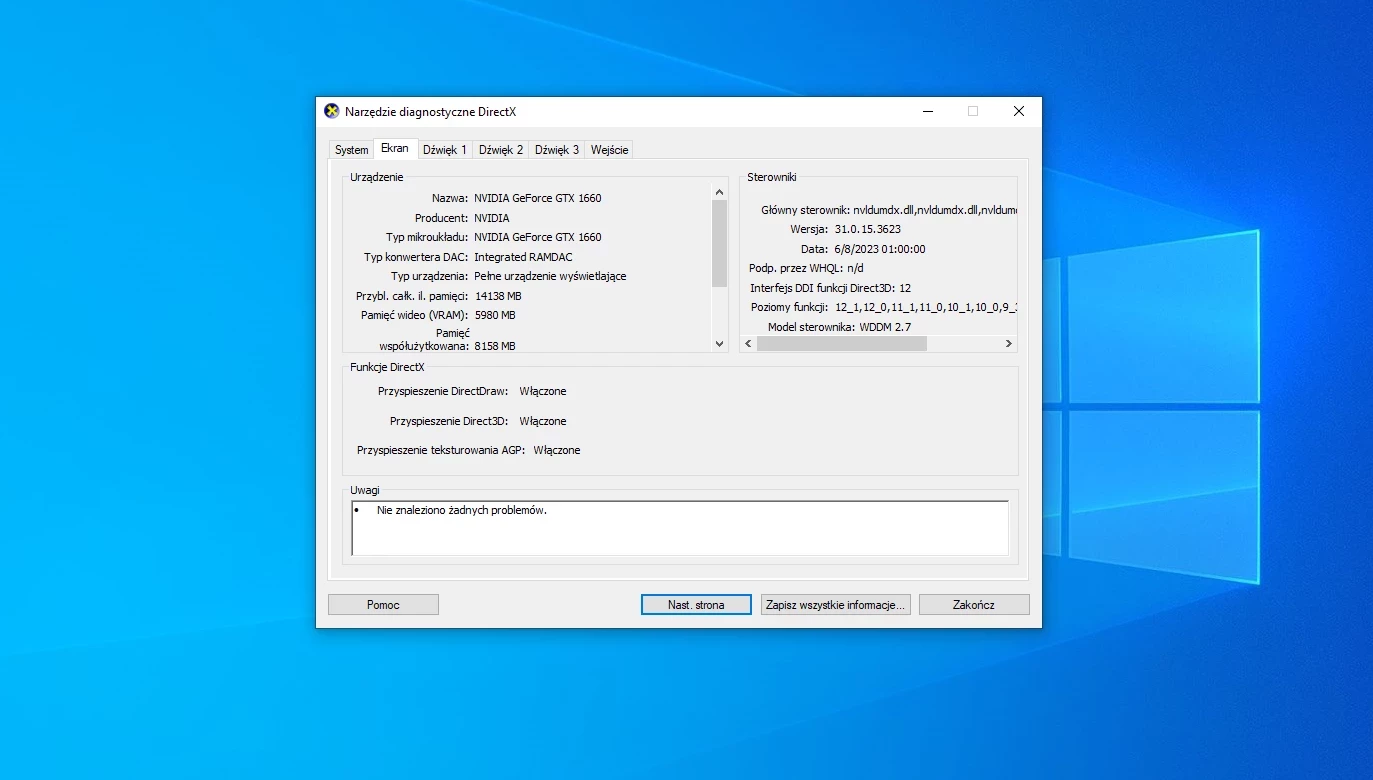The height and width of the screenshot is (780, 1373).
Task: Open the Dźwięk 3 tab
Action: click(557, 150)
